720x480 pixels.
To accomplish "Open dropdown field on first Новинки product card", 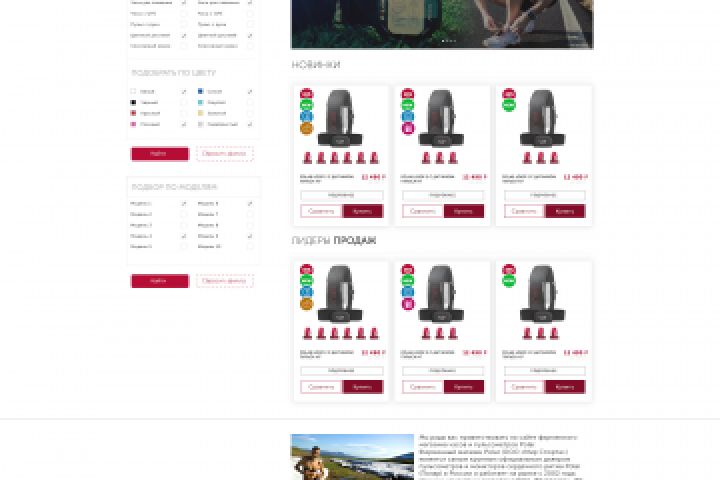I will pyautogui.click(x=342, y=195).
